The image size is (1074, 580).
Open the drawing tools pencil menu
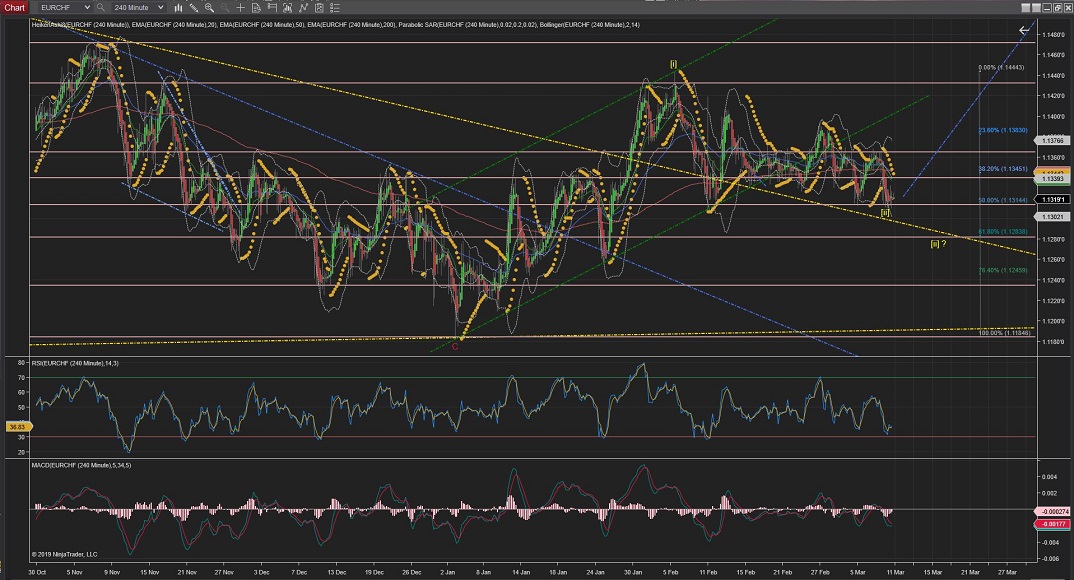click(x=194, y=8)
